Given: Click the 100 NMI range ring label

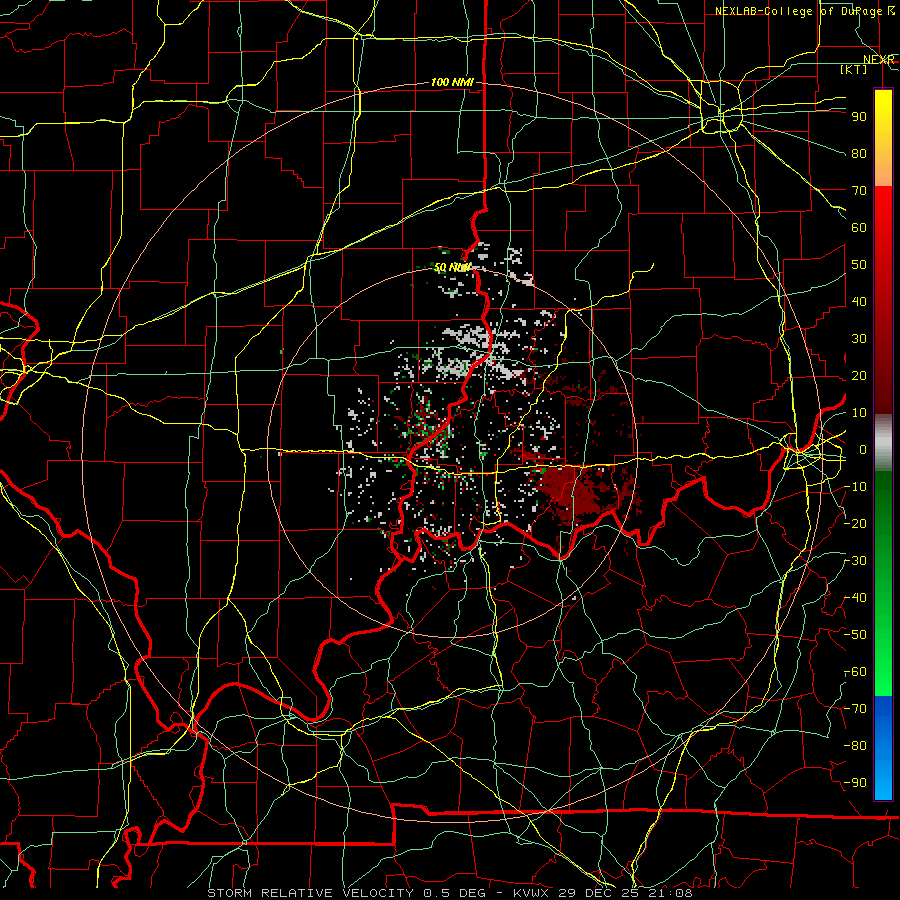Looking at the screenshot, I should click(x=452, y=83).
